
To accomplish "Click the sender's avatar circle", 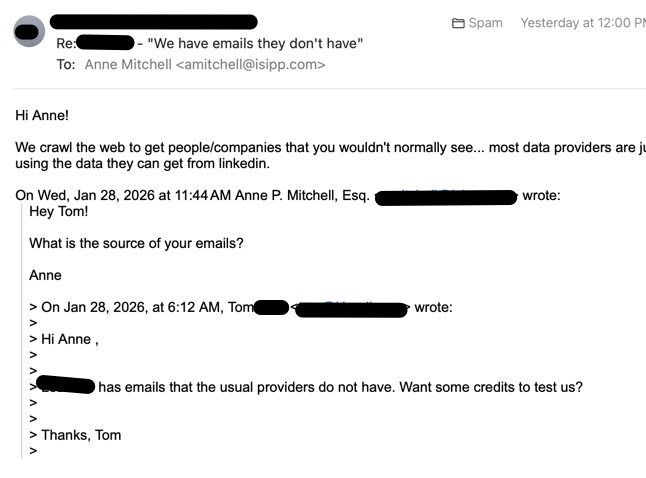I will (x=28, y=31).
